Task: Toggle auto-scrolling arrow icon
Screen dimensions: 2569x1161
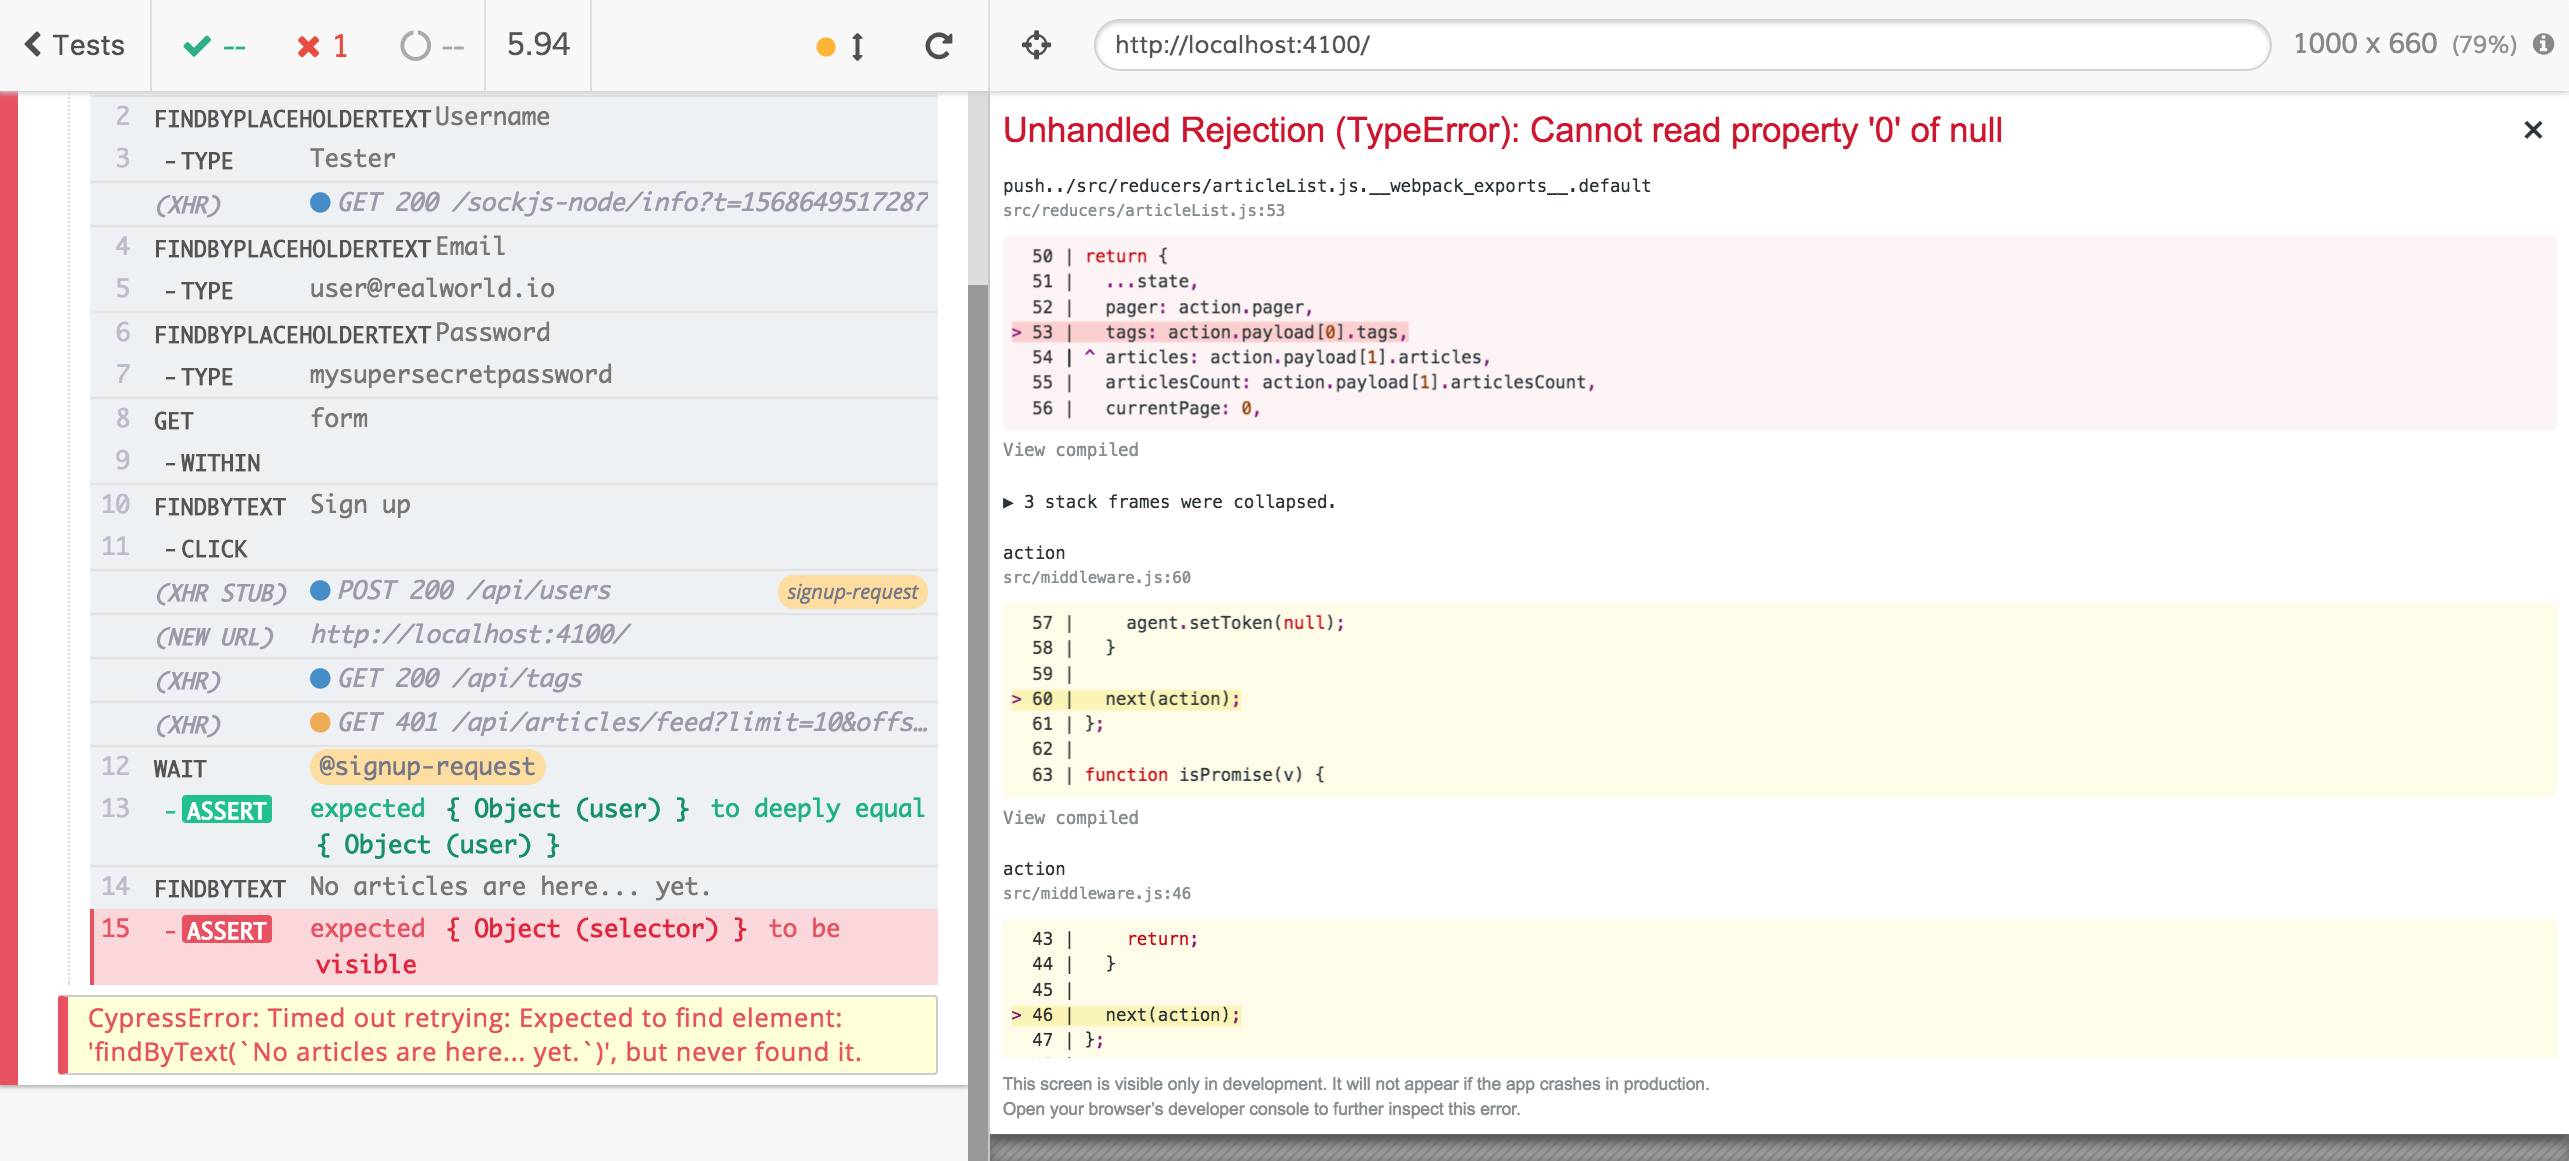Action: click(857, 46)
